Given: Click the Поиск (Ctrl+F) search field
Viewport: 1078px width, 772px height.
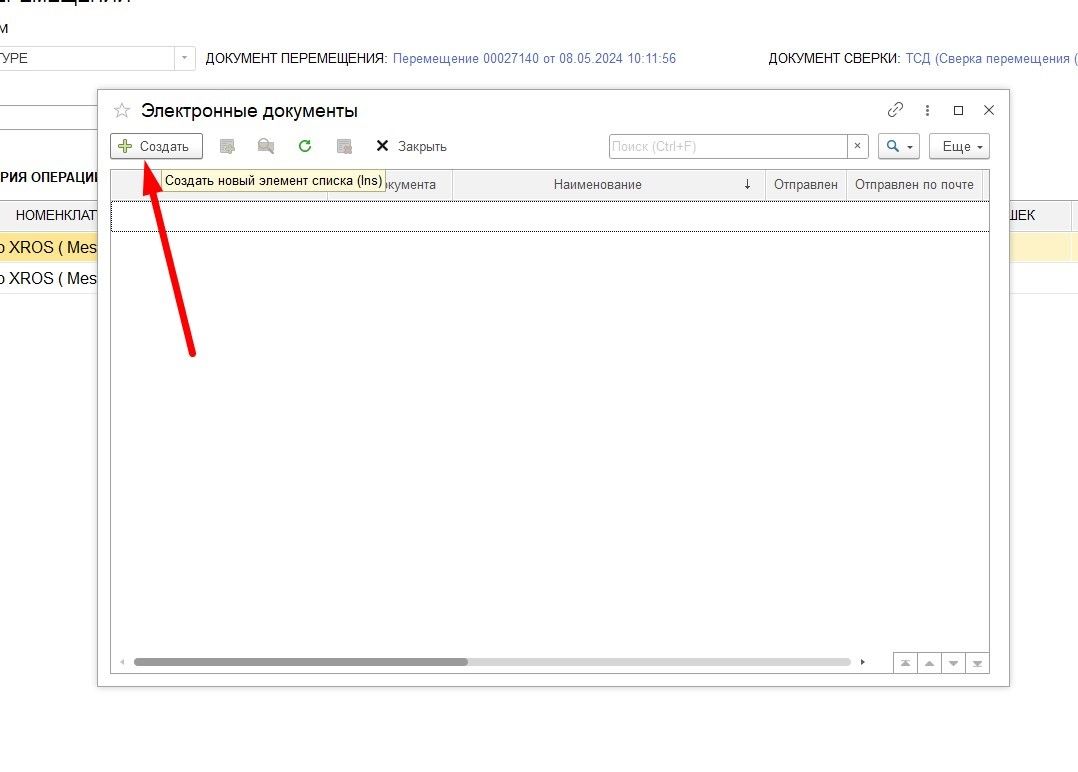Looking at the screenshot, I should 728,146.
